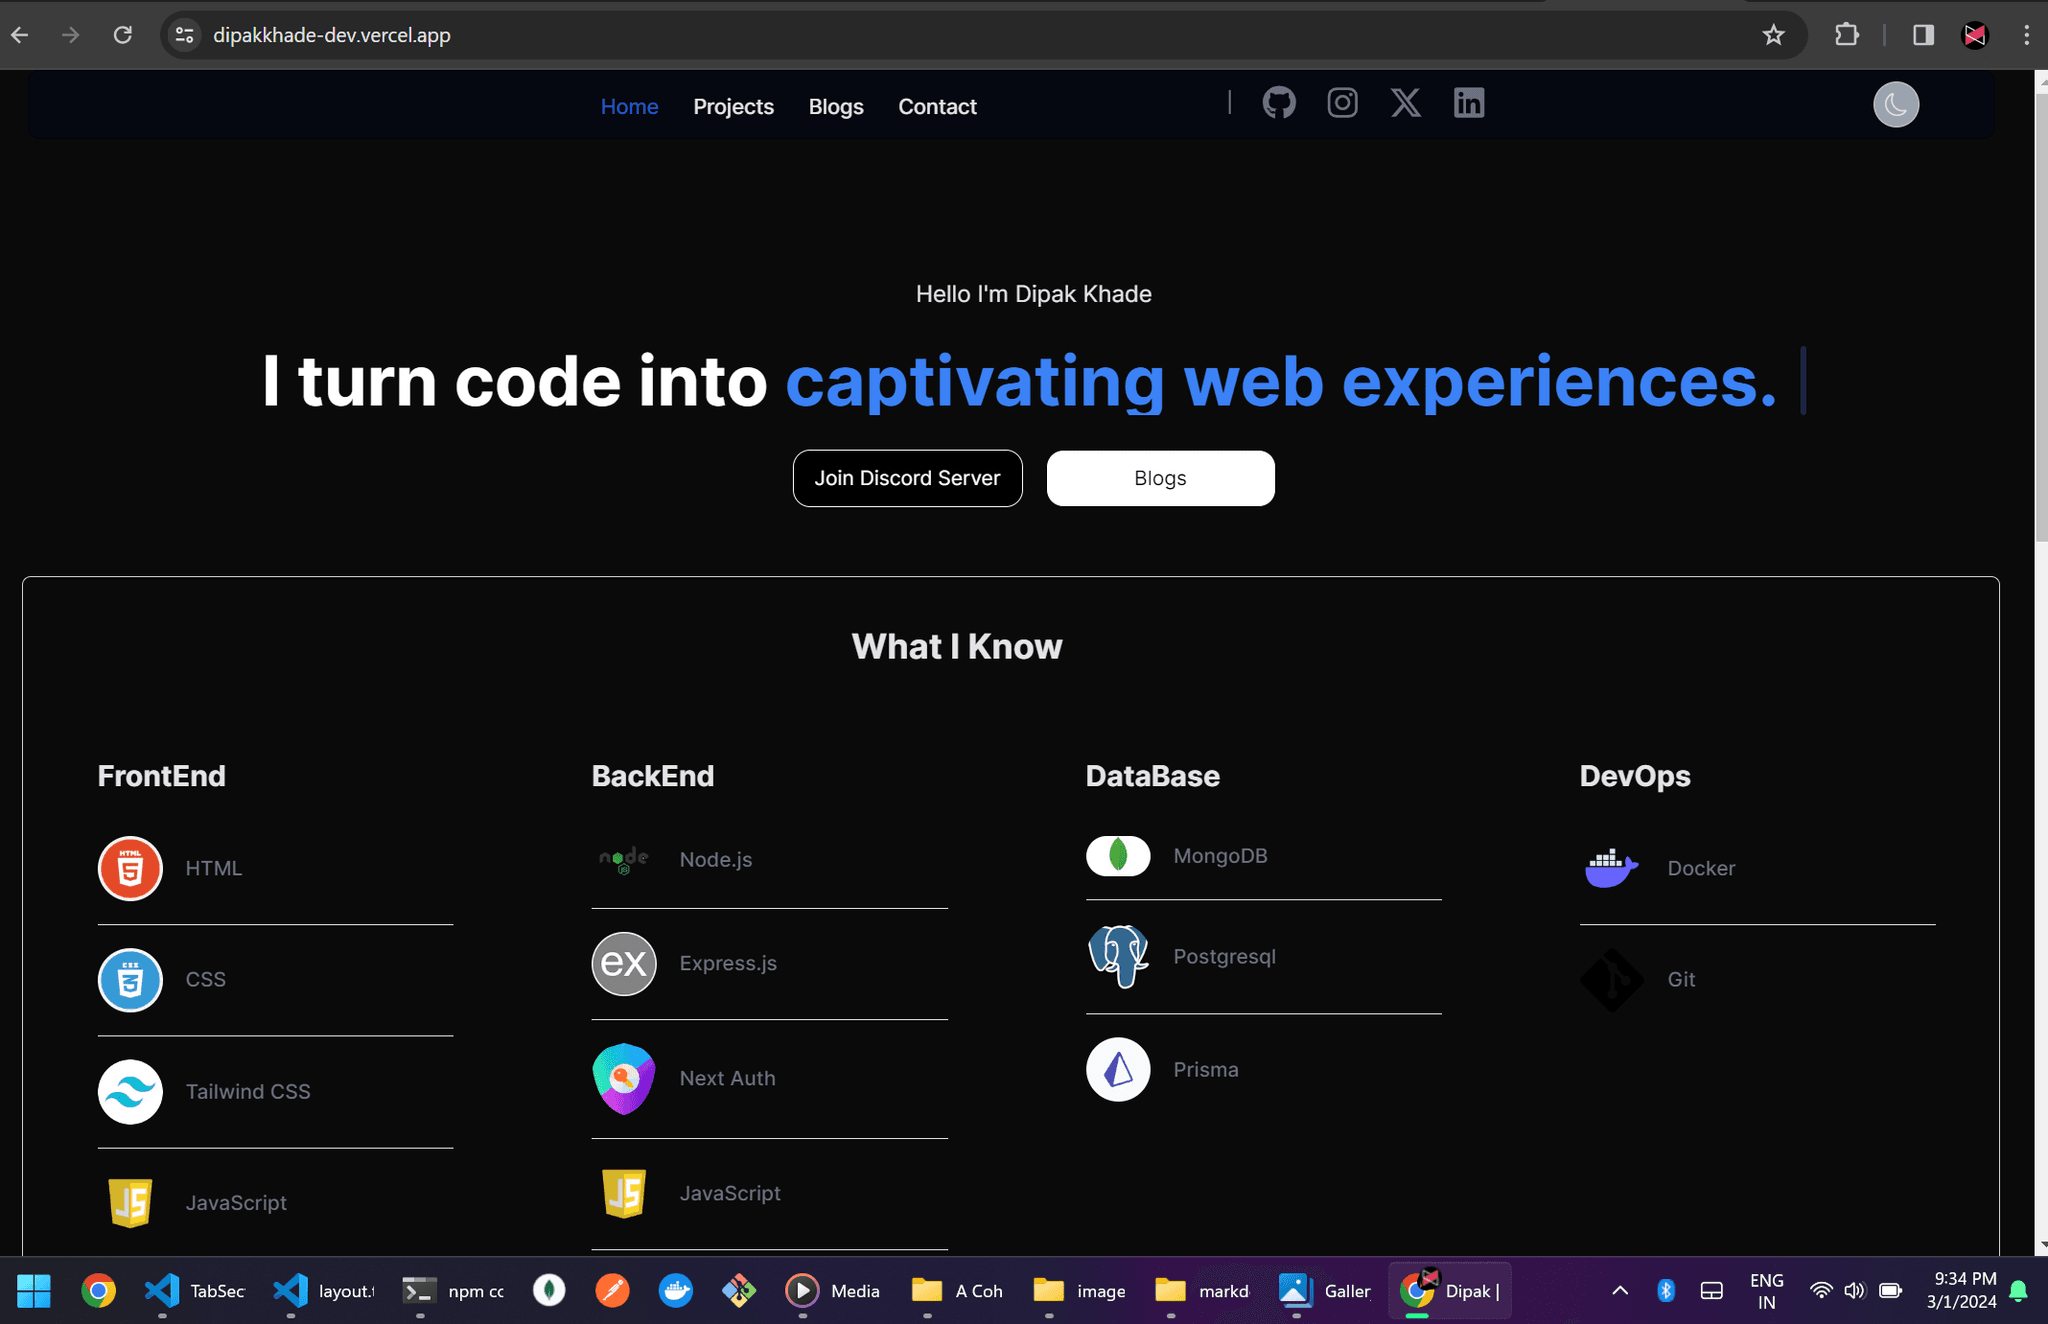
Task: Click the 'captivating web experiences.' blue text
Action: coord(1281,381)
